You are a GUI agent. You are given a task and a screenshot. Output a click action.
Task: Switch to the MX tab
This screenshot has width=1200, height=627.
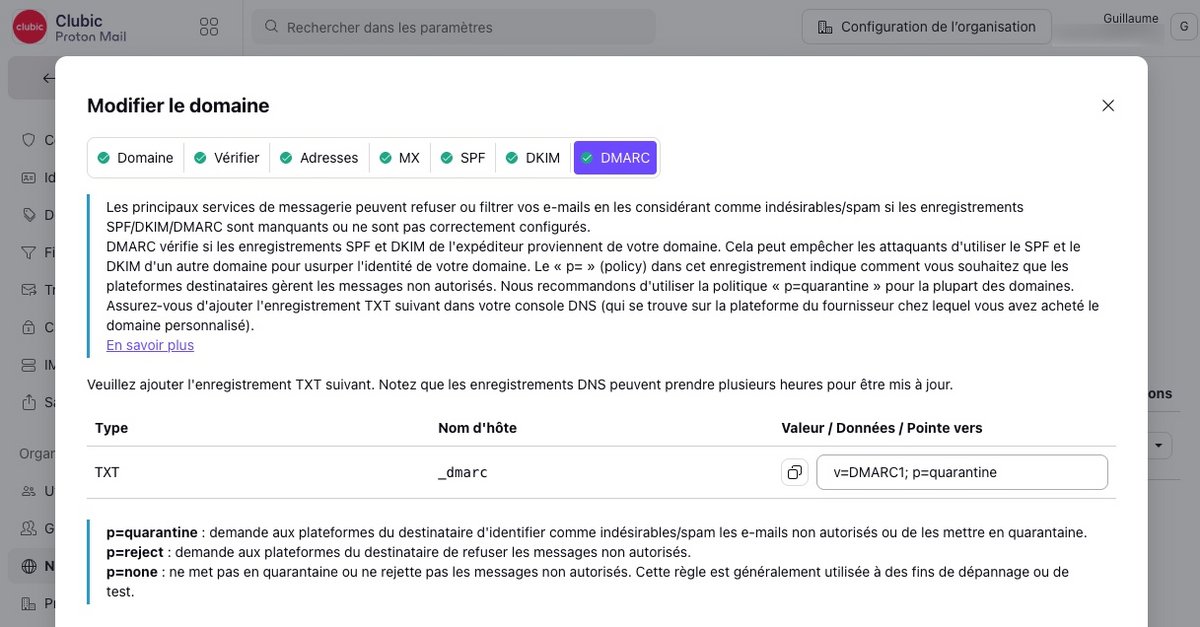pos(399,158)
